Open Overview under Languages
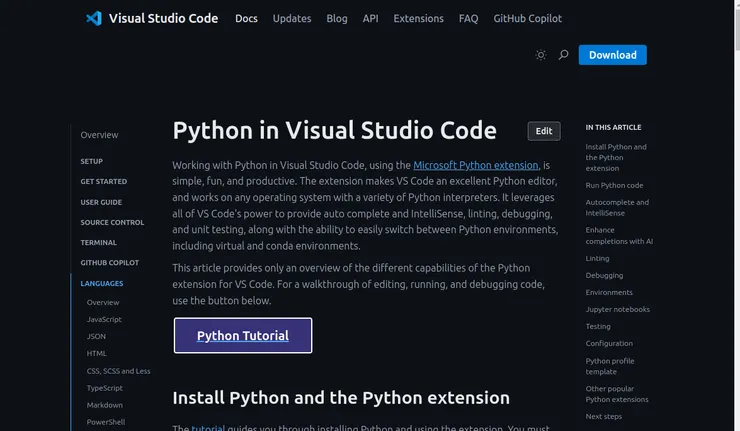This screenshot has width=740, height=431. tap(103, 303)
